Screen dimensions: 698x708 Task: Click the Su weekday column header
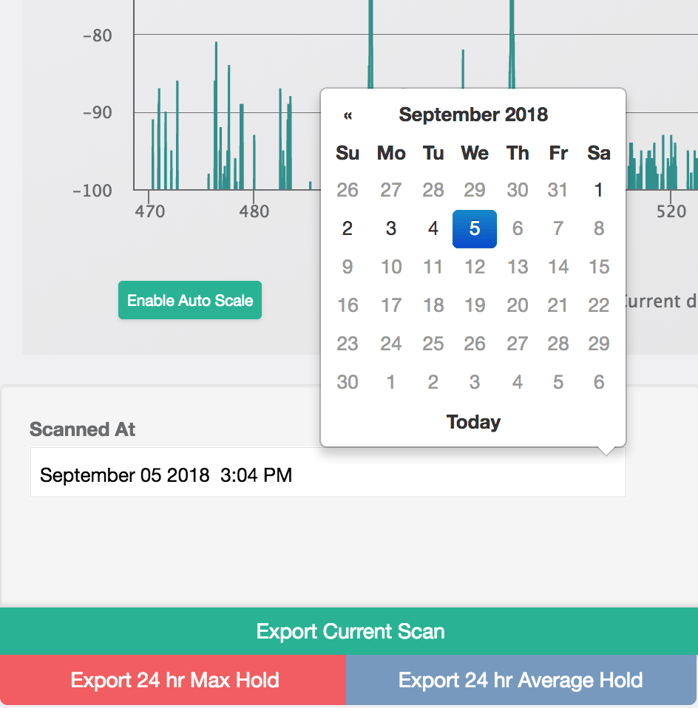coord(347,153)
